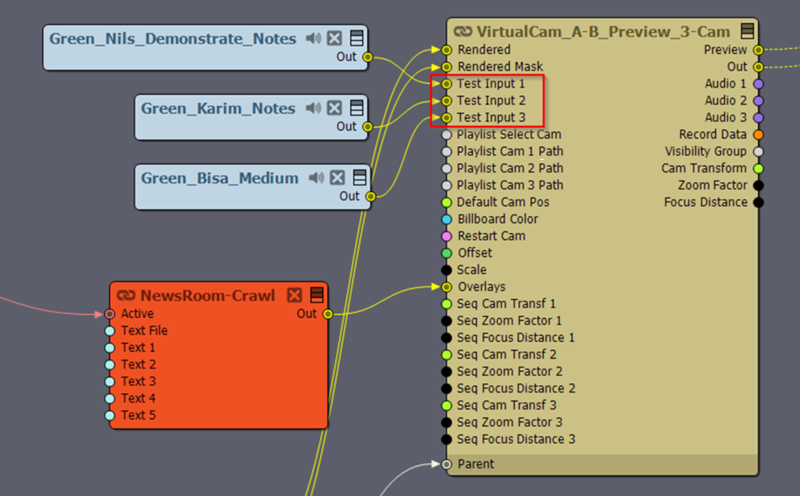
Task: Click the Playlist Select Cam pin
Action: pyautogui.click(x=446, y=135)
